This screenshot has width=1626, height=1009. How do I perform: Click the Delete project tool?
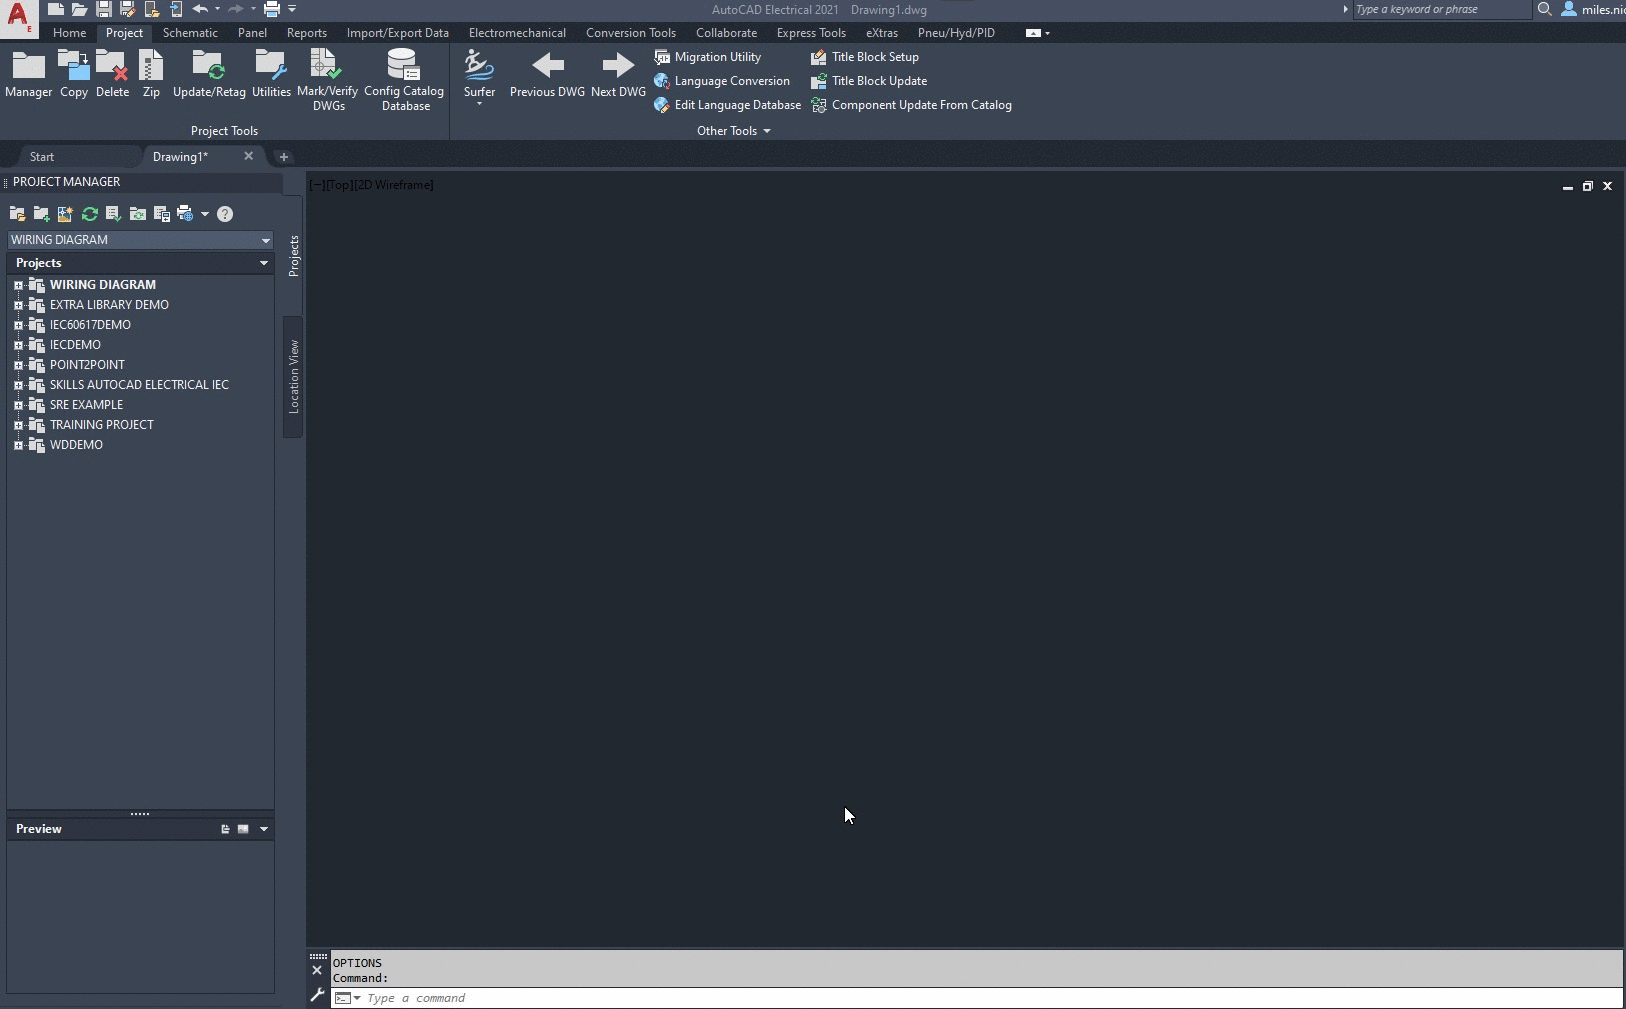(x=112, y=75)
